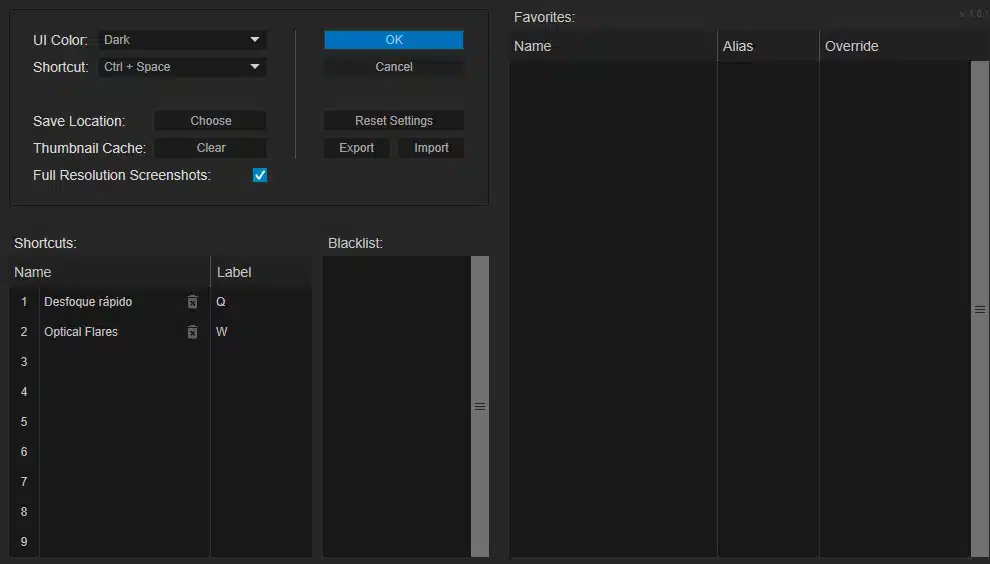
Task: Click the Favorites list scrollbar handle
Action: (x=980, y=310)
